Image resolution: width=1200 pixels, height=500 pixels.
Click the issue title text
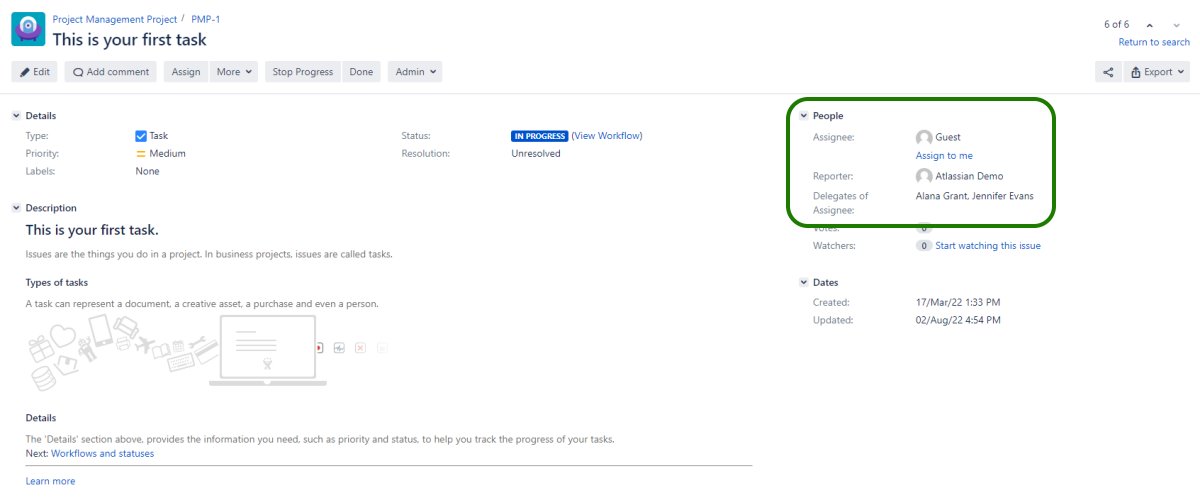point(129,40)
